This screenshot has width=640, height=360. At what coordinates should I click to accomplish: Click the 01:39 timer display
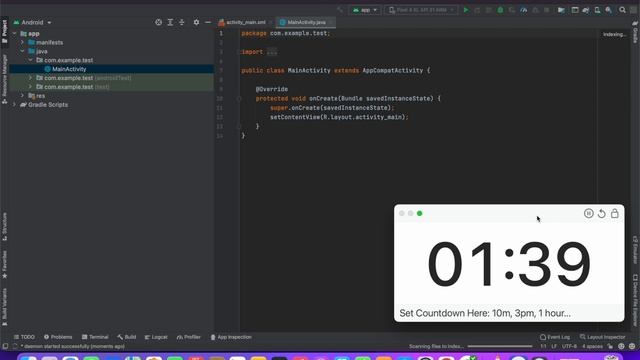[509, 264]
